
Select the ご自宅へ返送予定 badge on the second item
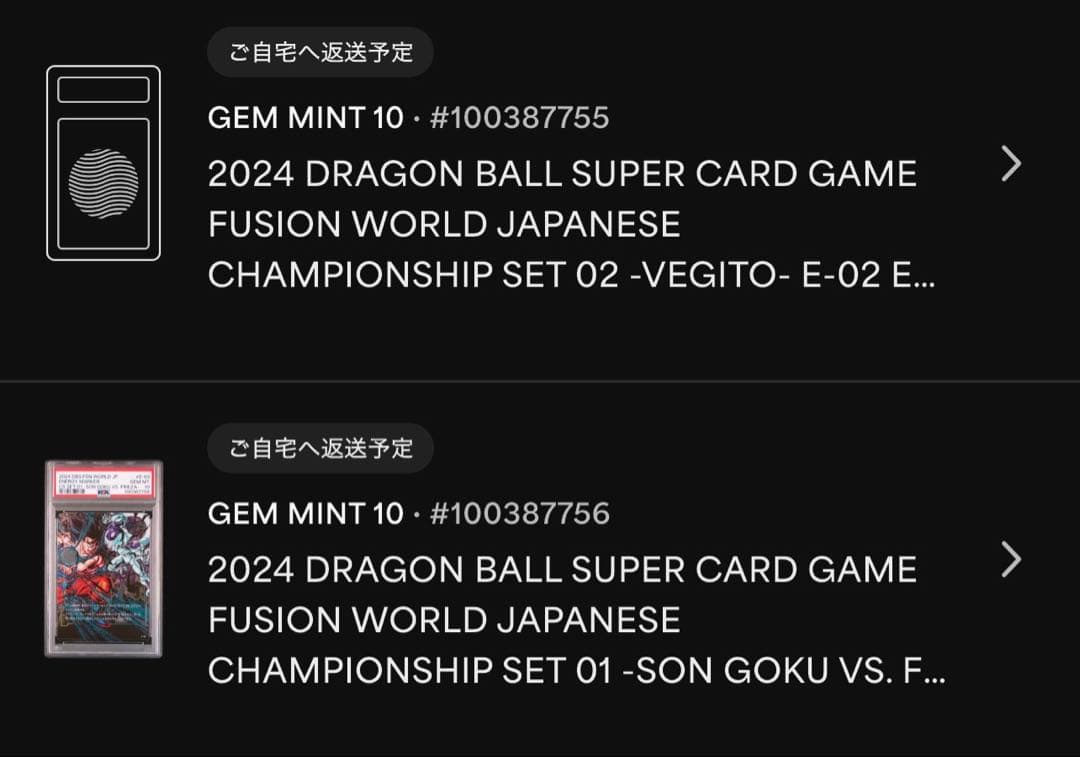pyautogui.click(x=320, y=449)
